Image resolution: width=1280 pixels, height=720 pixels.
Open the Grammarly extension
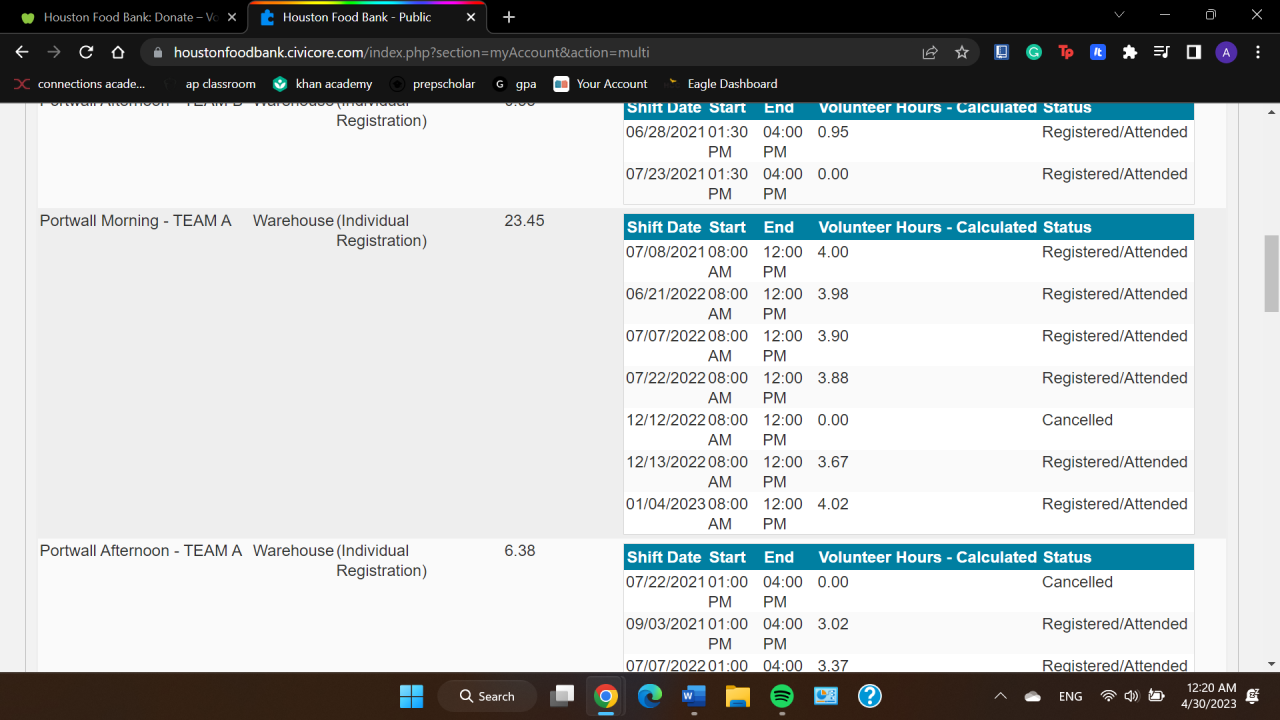tap(1034, 52)
